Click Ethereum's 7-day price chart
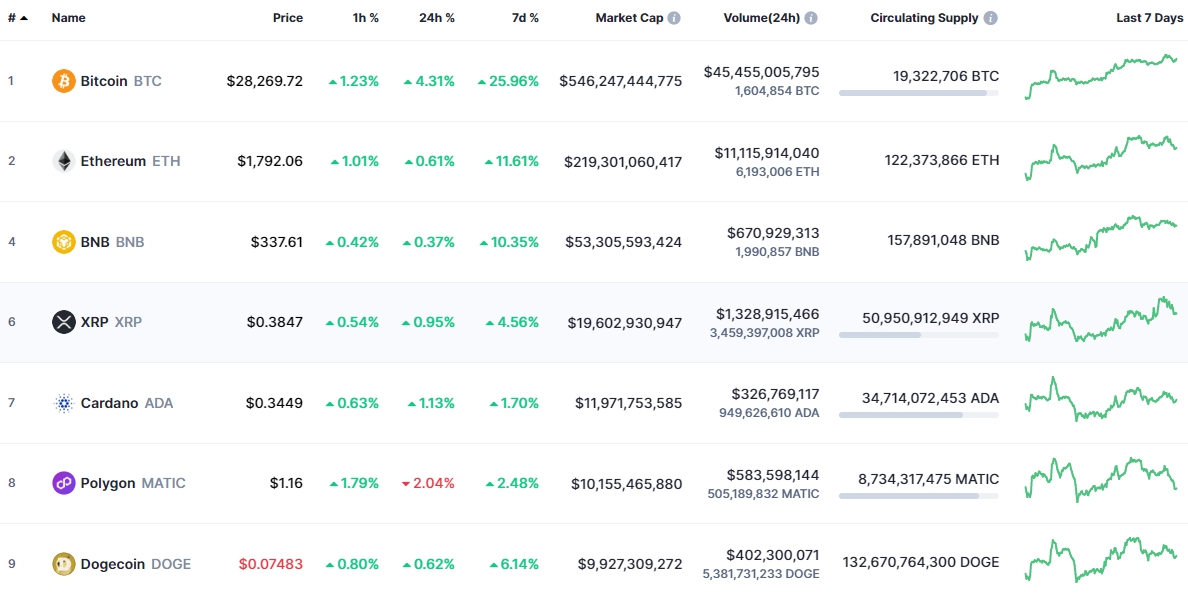 1101,158
